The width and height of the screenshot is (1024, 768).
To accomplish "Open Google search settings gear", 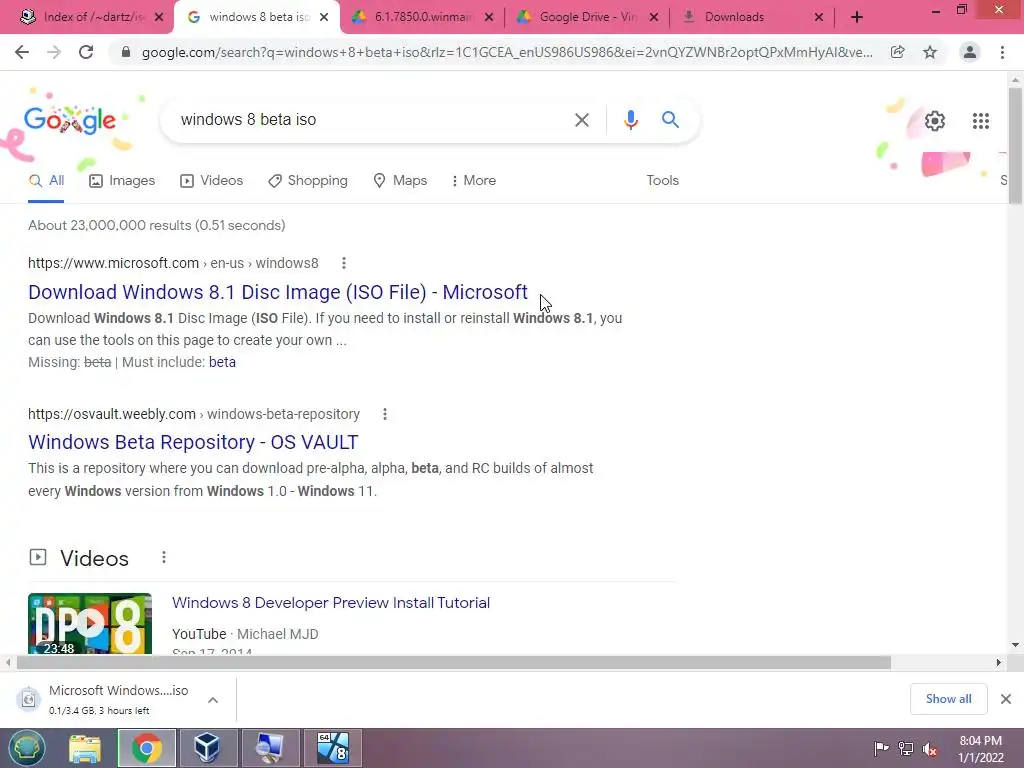I will (935, 121).
